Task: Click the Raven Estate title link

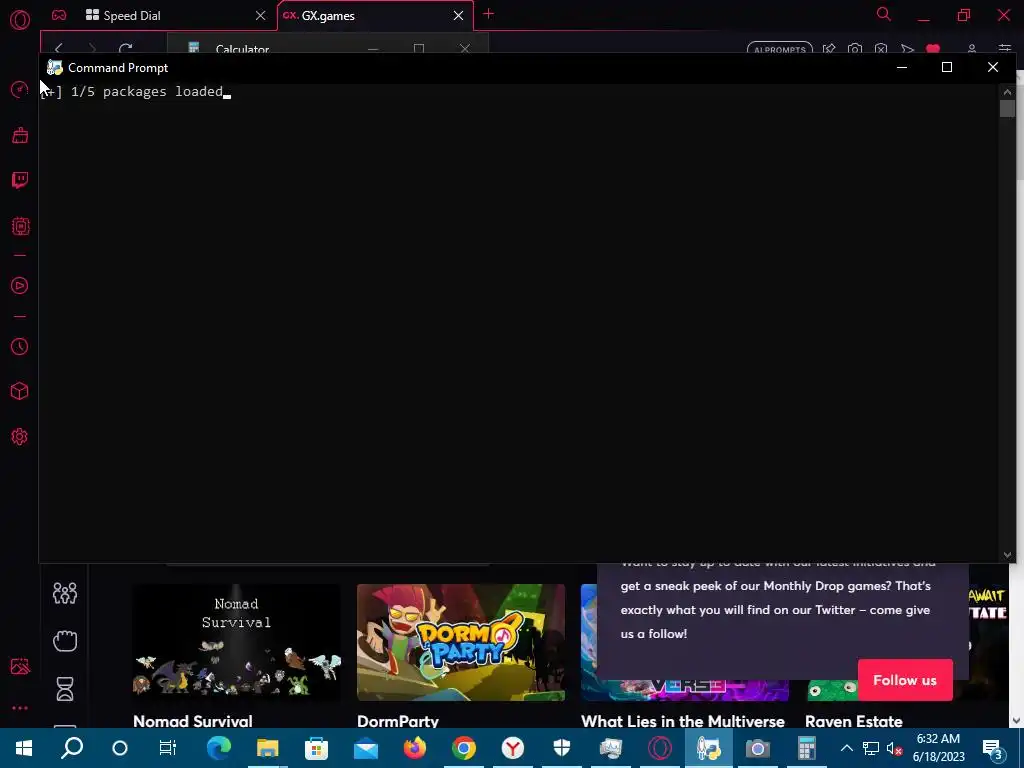Action: pyautogui.click(x=854, y=721)
